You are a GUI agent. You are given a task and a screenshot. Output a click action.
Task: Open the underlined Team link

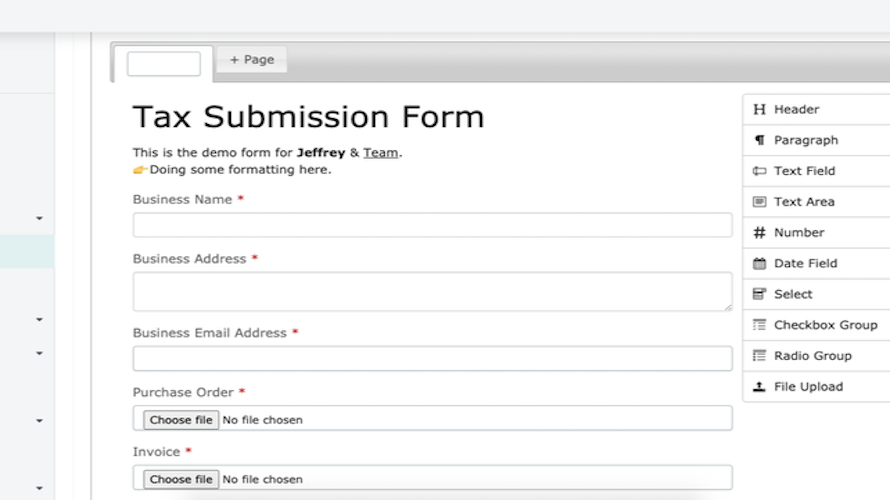coord(380,153)
